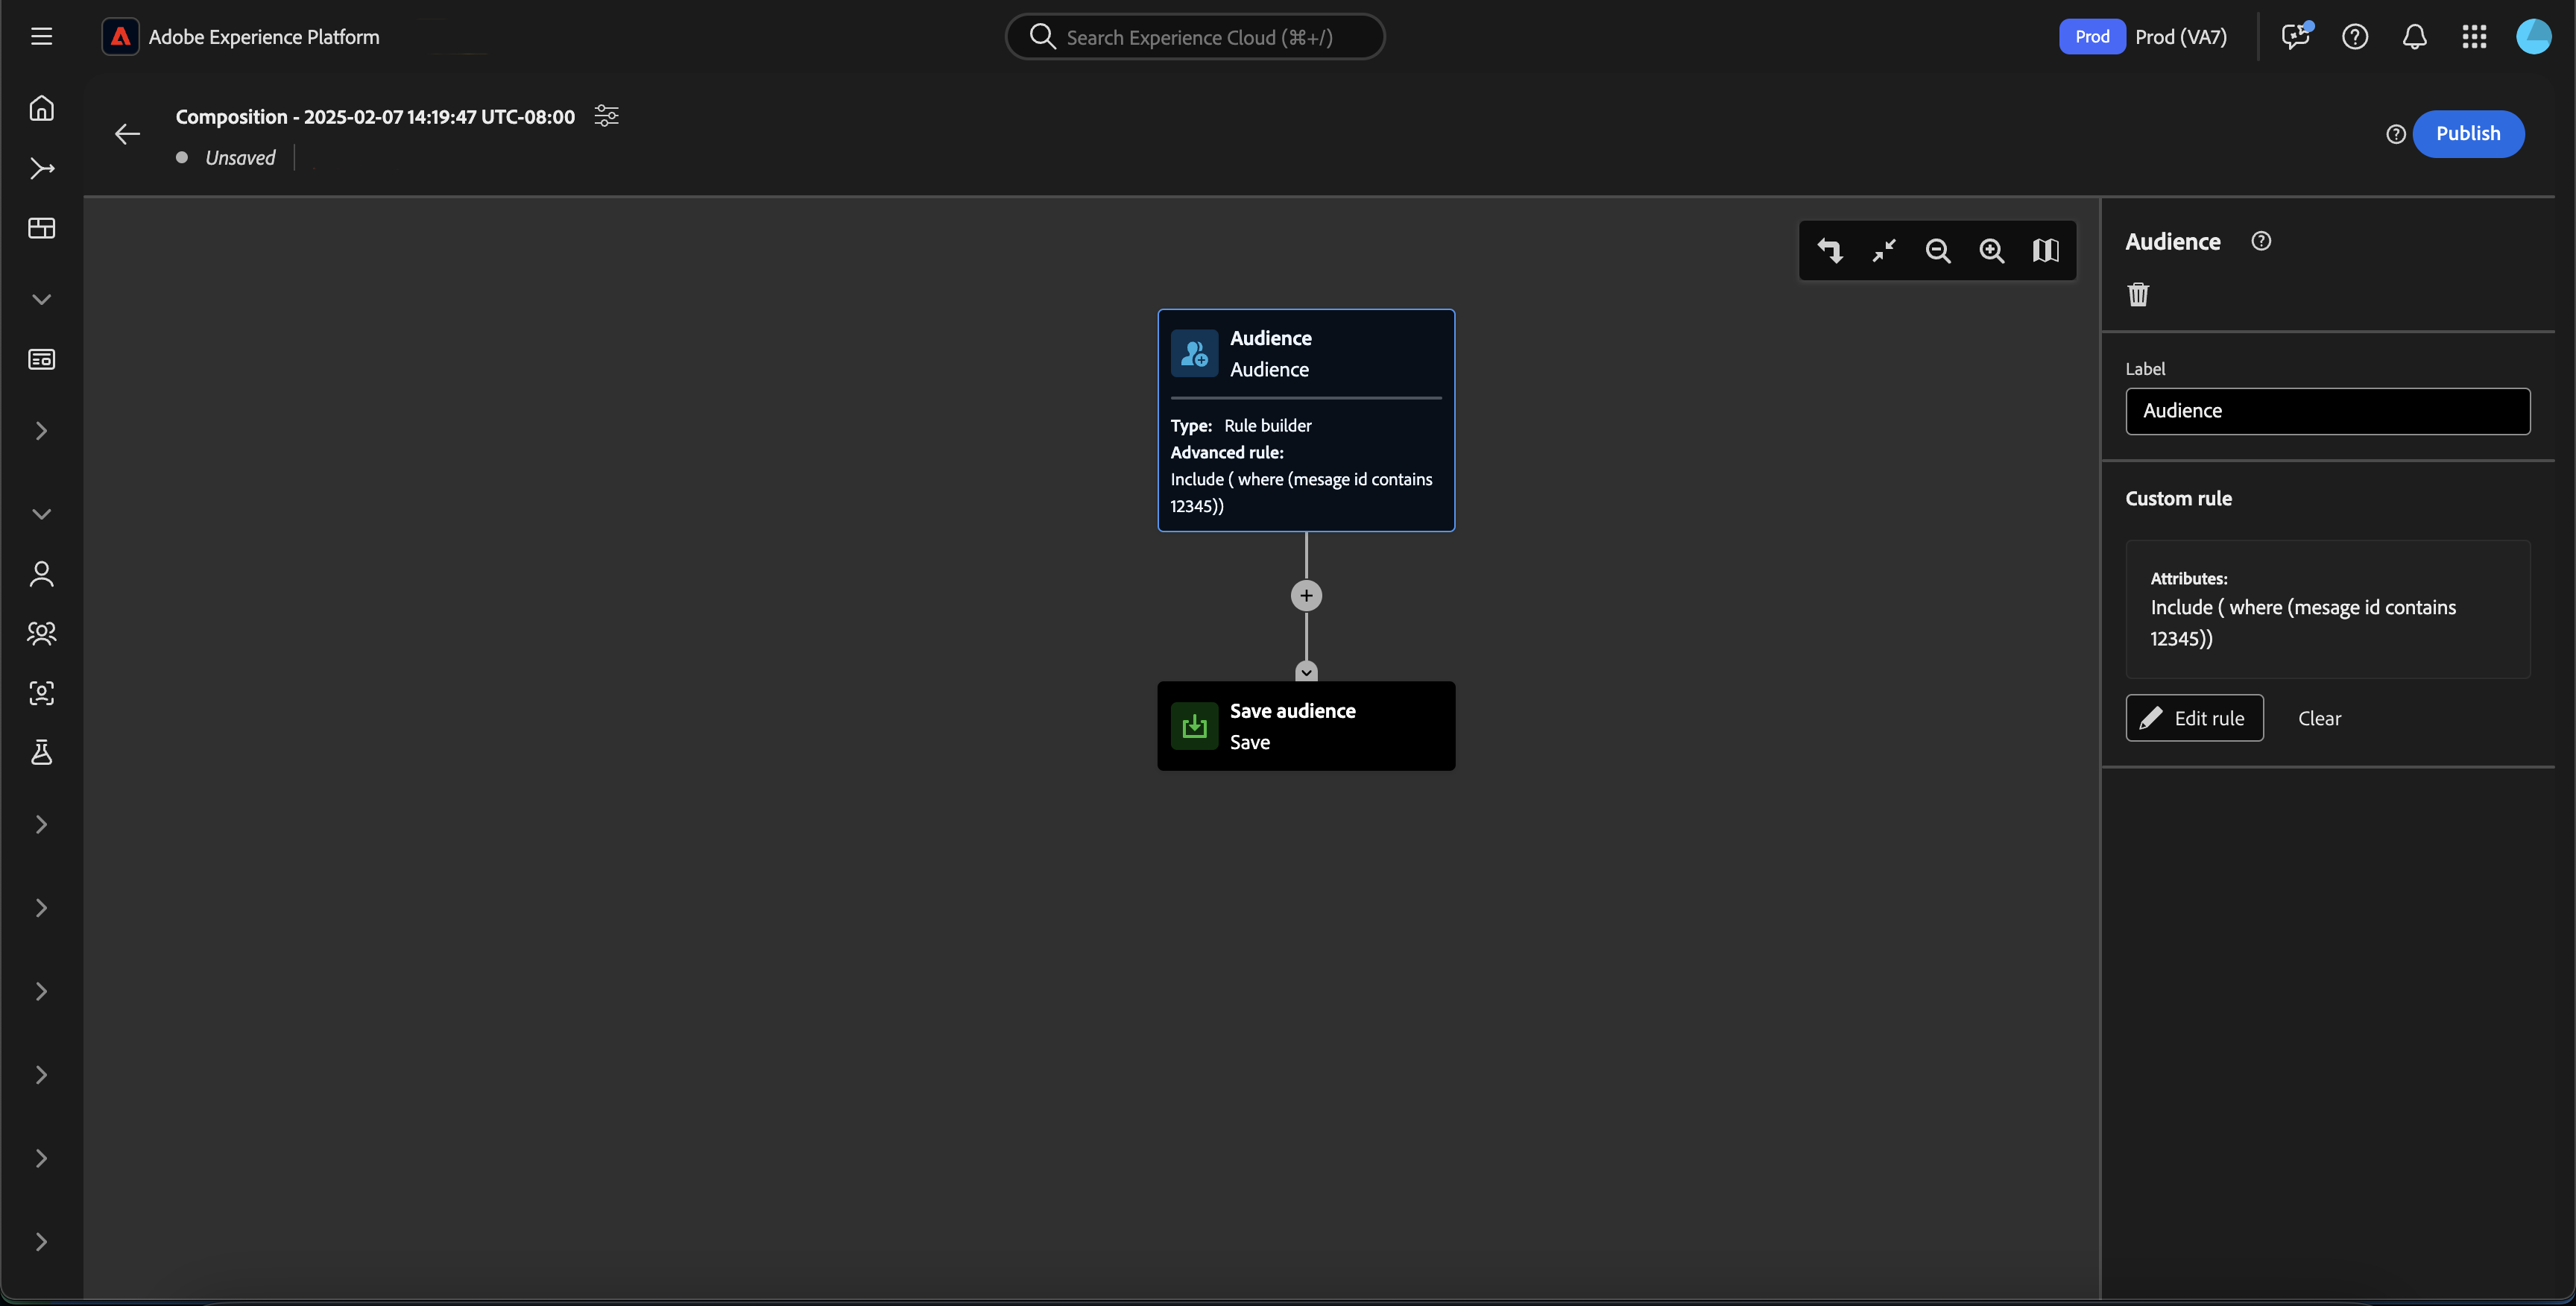
Task: Toggle the hamburger navigation menu
Action: (41, 37)
